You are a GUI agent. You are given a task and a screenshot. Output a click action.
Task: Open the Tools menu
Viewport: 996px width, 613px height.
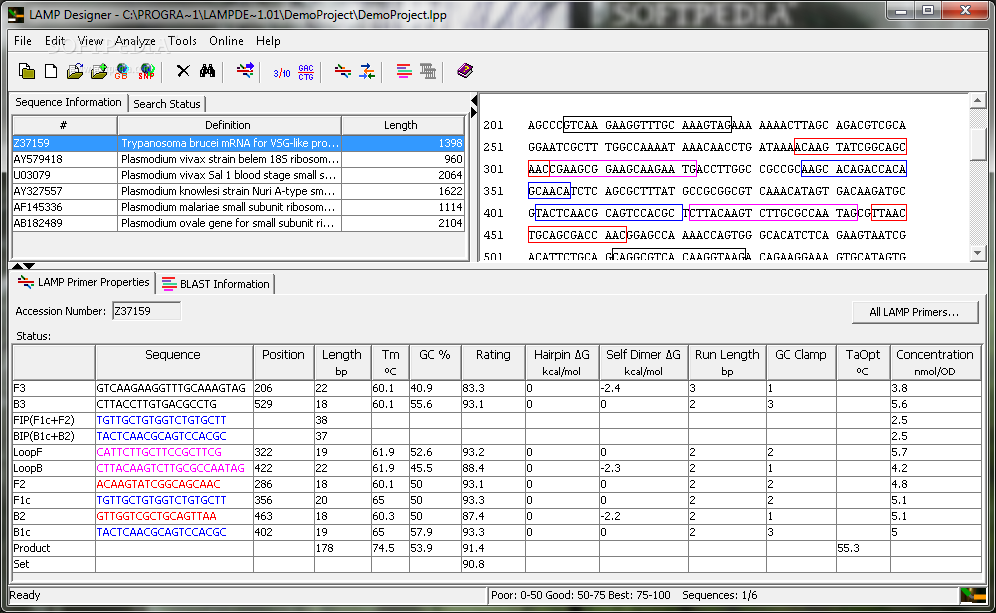182,41
